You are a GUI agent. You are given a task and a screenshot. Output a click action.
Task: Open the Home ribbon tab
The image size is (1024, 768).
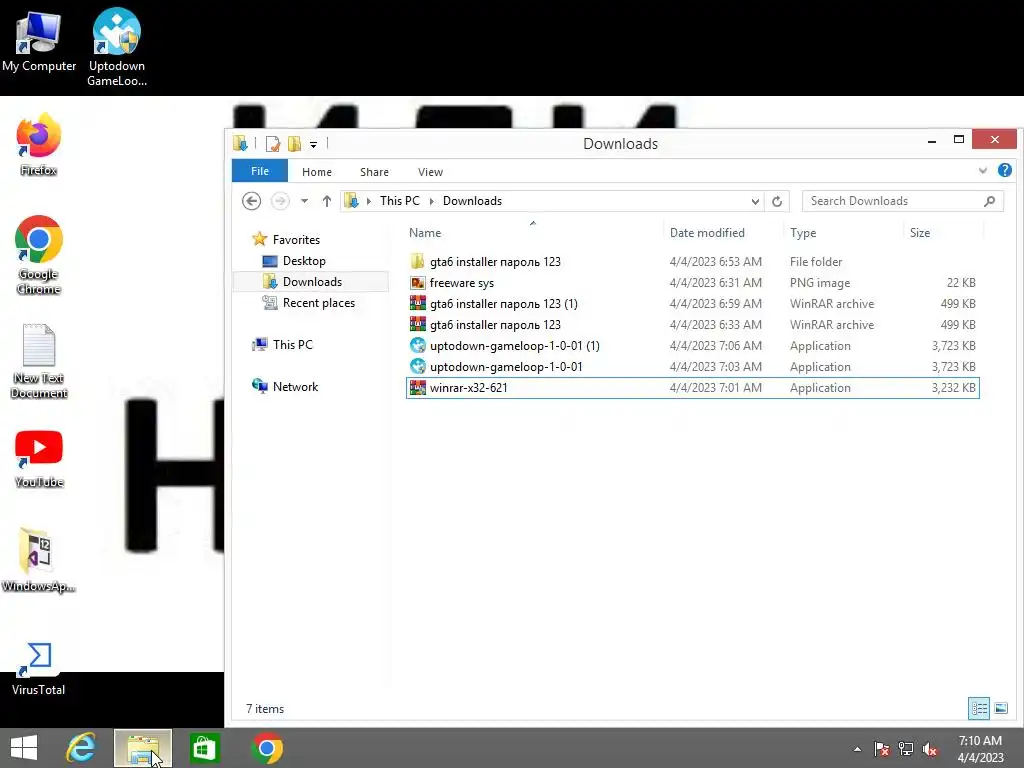pyautogui.click(x=317, y=172)
